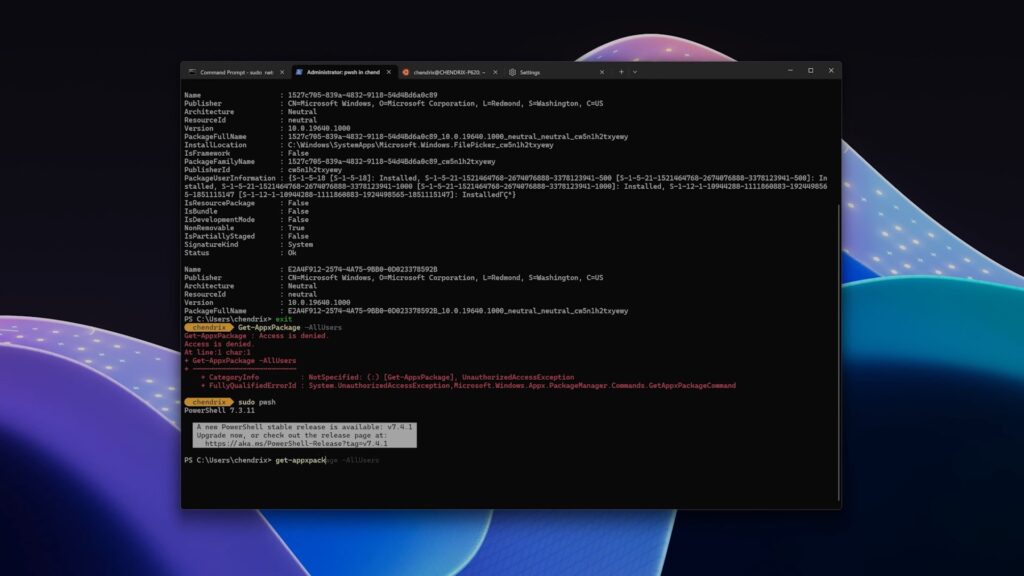Expand the new tab profile dropdown
1024x576 pixels.
pyautogui.click(x=635, y=72)
